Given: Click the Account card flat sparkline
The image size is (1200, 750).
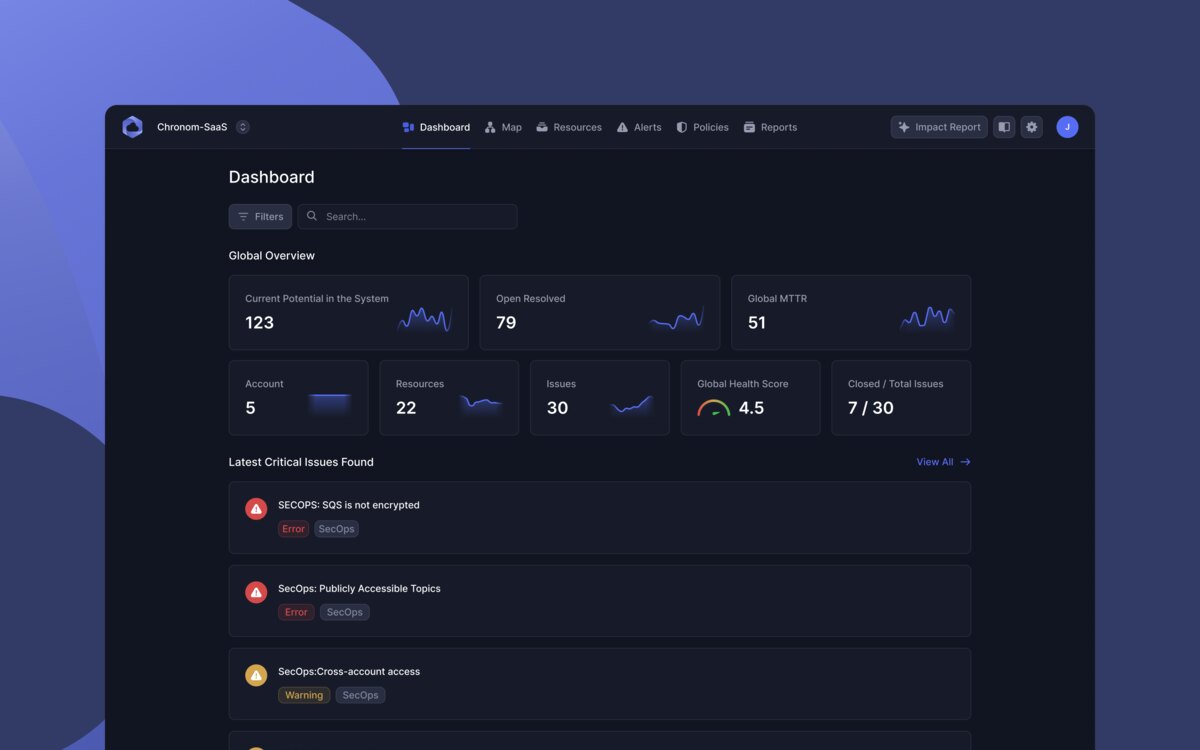Looking at the screenshot, I should click(x=330, y=404).
